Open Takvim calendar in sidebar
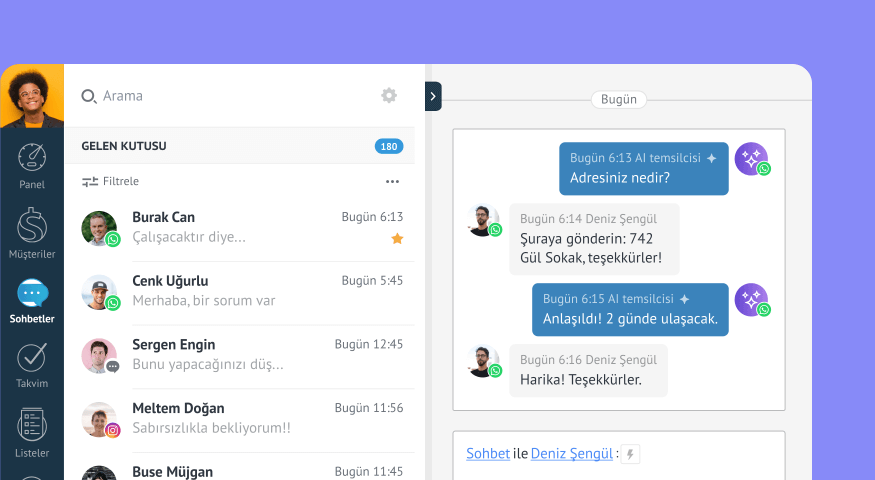 [x=32, y=366]
